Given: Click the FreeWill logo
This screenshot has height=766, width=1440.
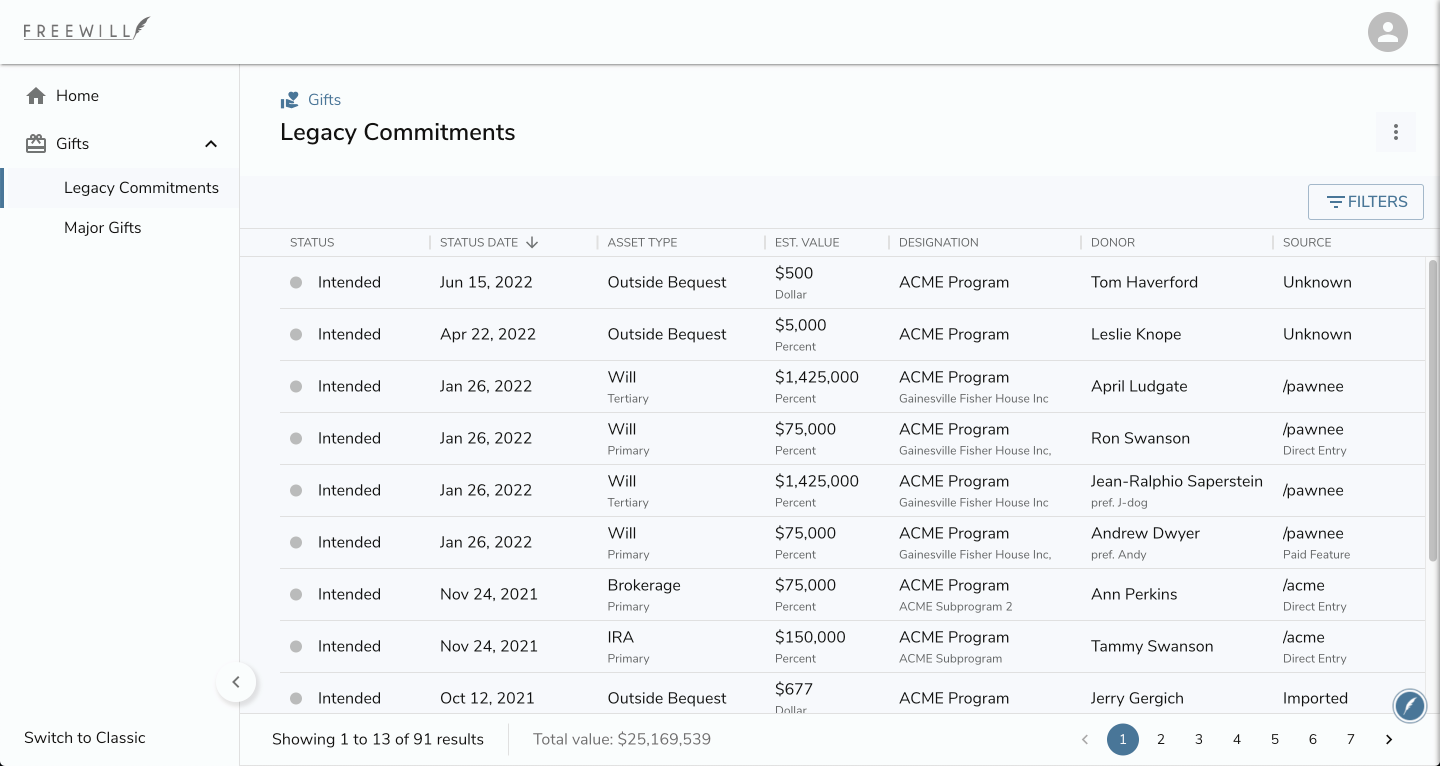Looking at the screenshot, I should [x=87, y=29].
